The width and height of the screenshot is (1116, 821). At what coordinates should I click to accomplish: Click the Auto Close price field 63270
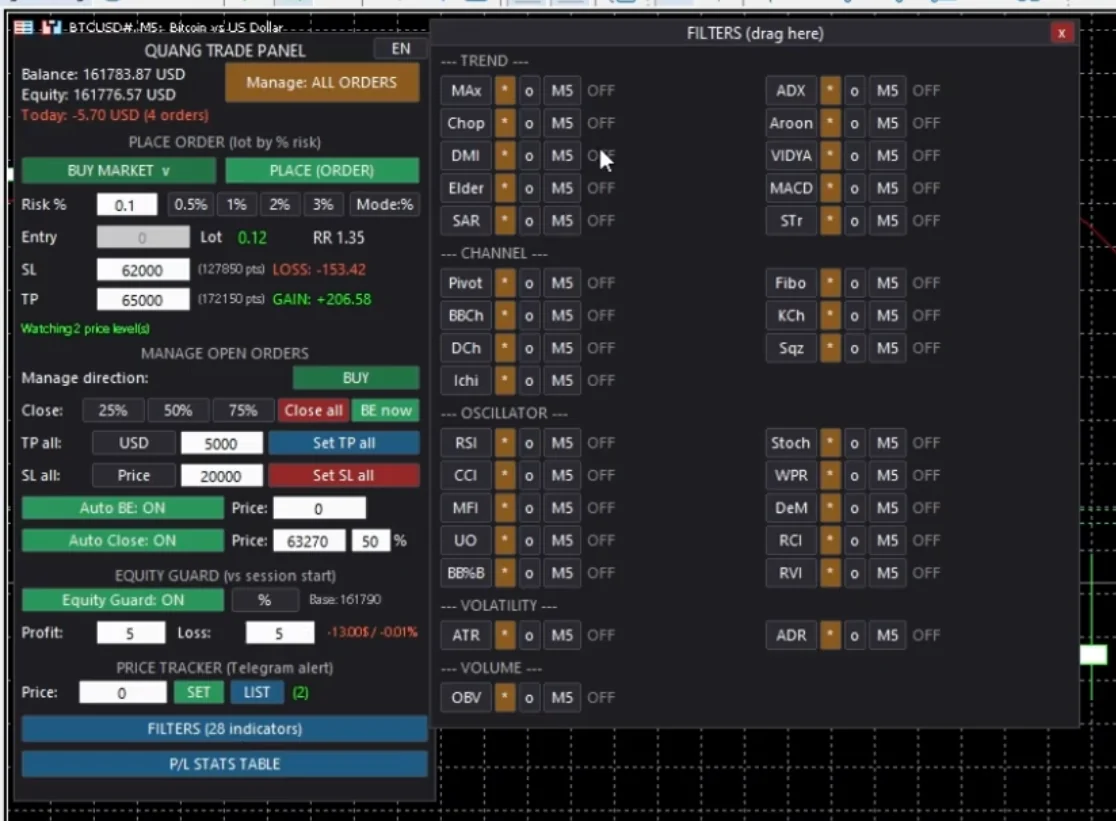[309, 541]
